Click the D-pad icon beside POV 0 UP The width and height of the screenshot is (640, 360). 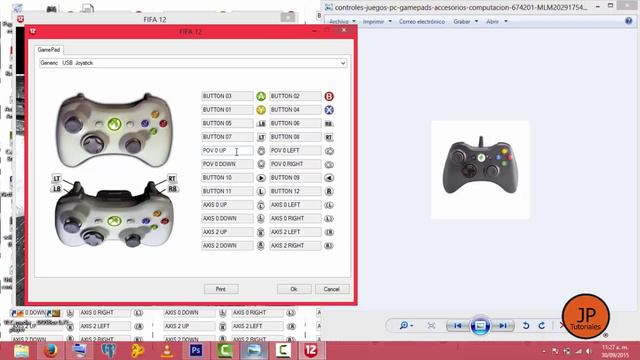coord(261,151)
